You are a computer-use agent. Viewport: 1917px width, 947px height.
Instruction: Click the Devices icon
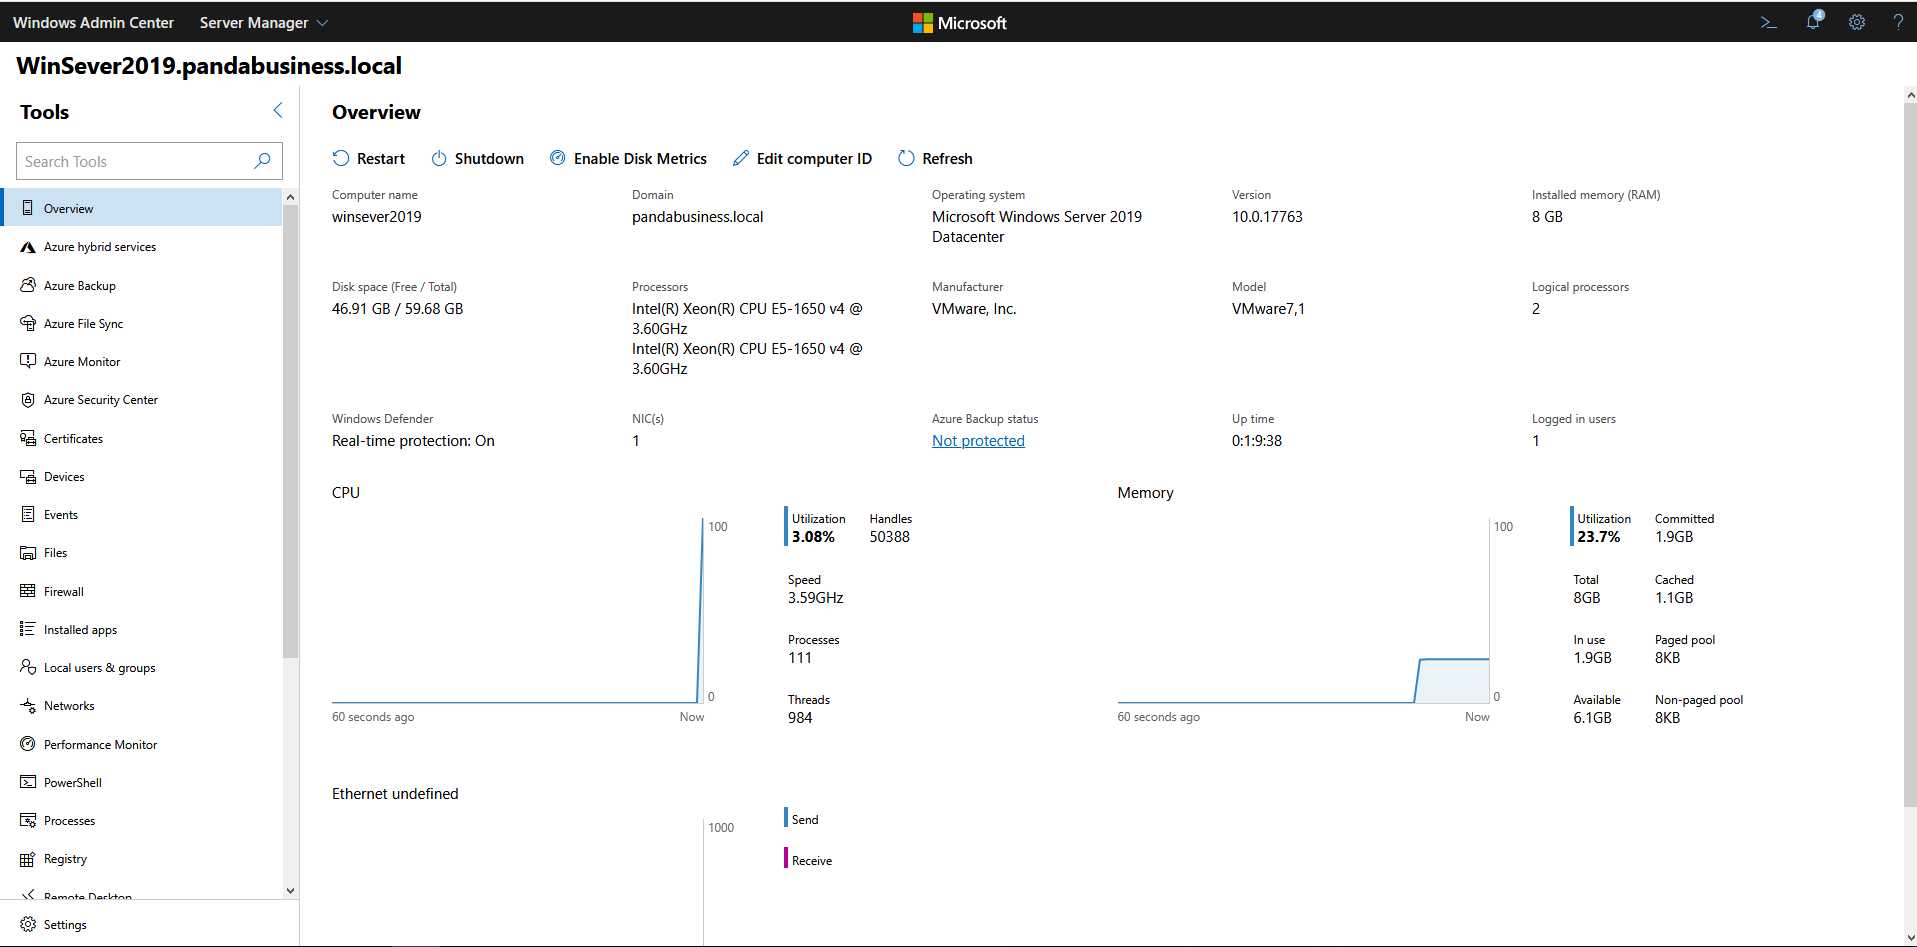point(28,476)
